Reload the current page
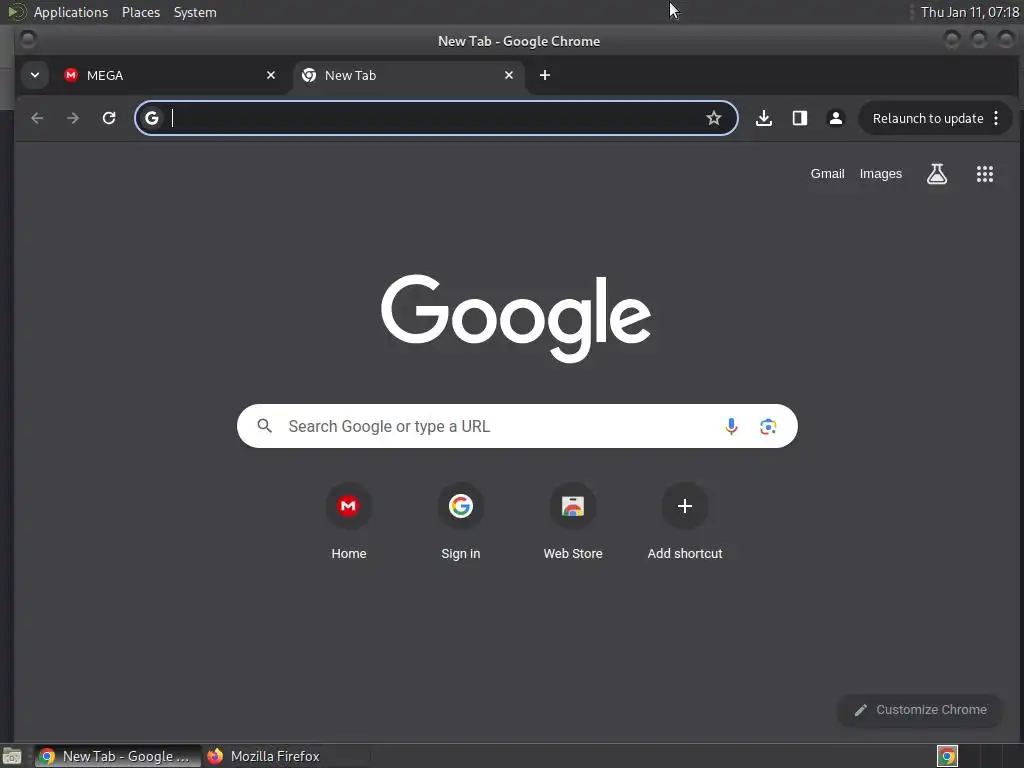The width and height of the screenshot is (1024, 768). click(109, 118)
